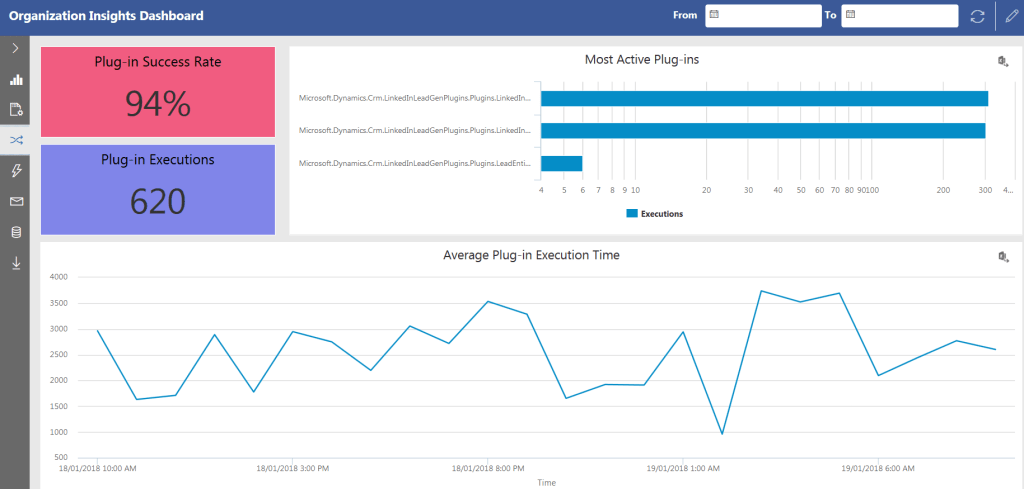Open the lightning bolt workflows view
This screenshot has width=1024, height=489.
tap(15, 171)
